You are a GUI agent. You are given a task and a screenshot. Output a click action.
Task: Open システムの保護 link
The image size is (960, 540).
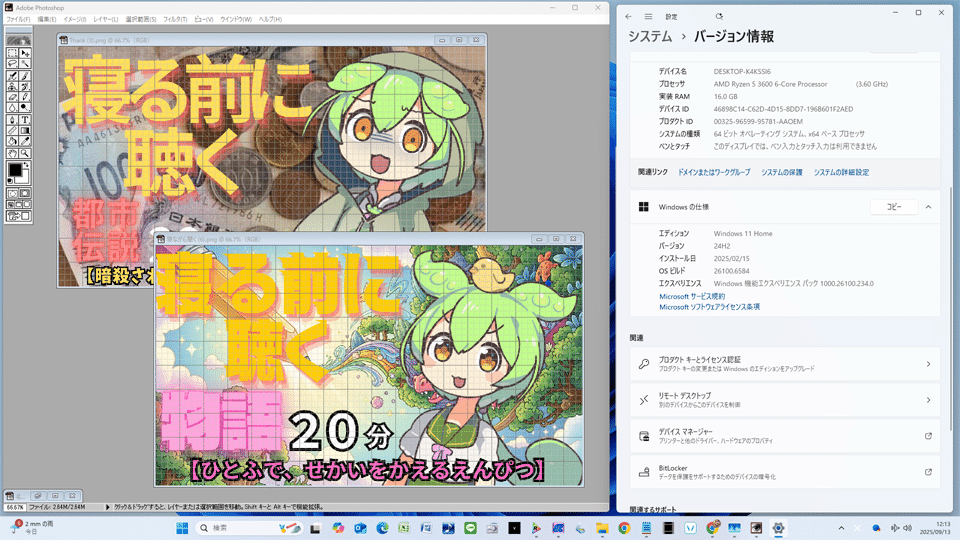tap(782, 173)
